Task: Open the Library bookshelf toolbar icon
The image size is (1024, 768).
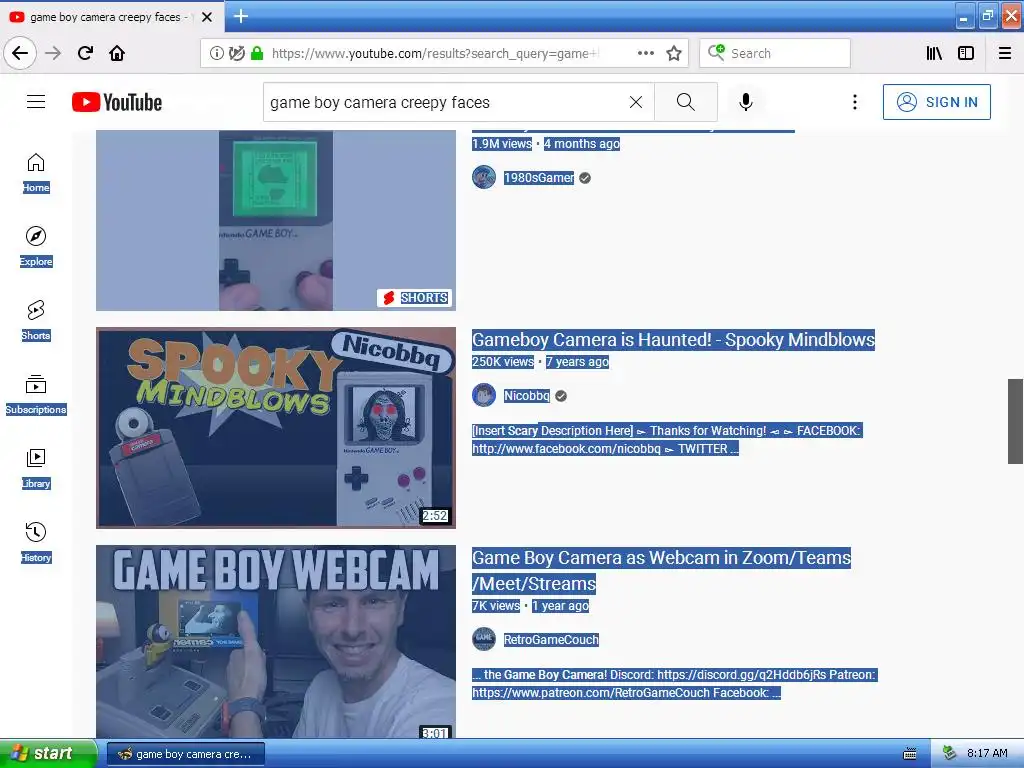Action: 934,53
